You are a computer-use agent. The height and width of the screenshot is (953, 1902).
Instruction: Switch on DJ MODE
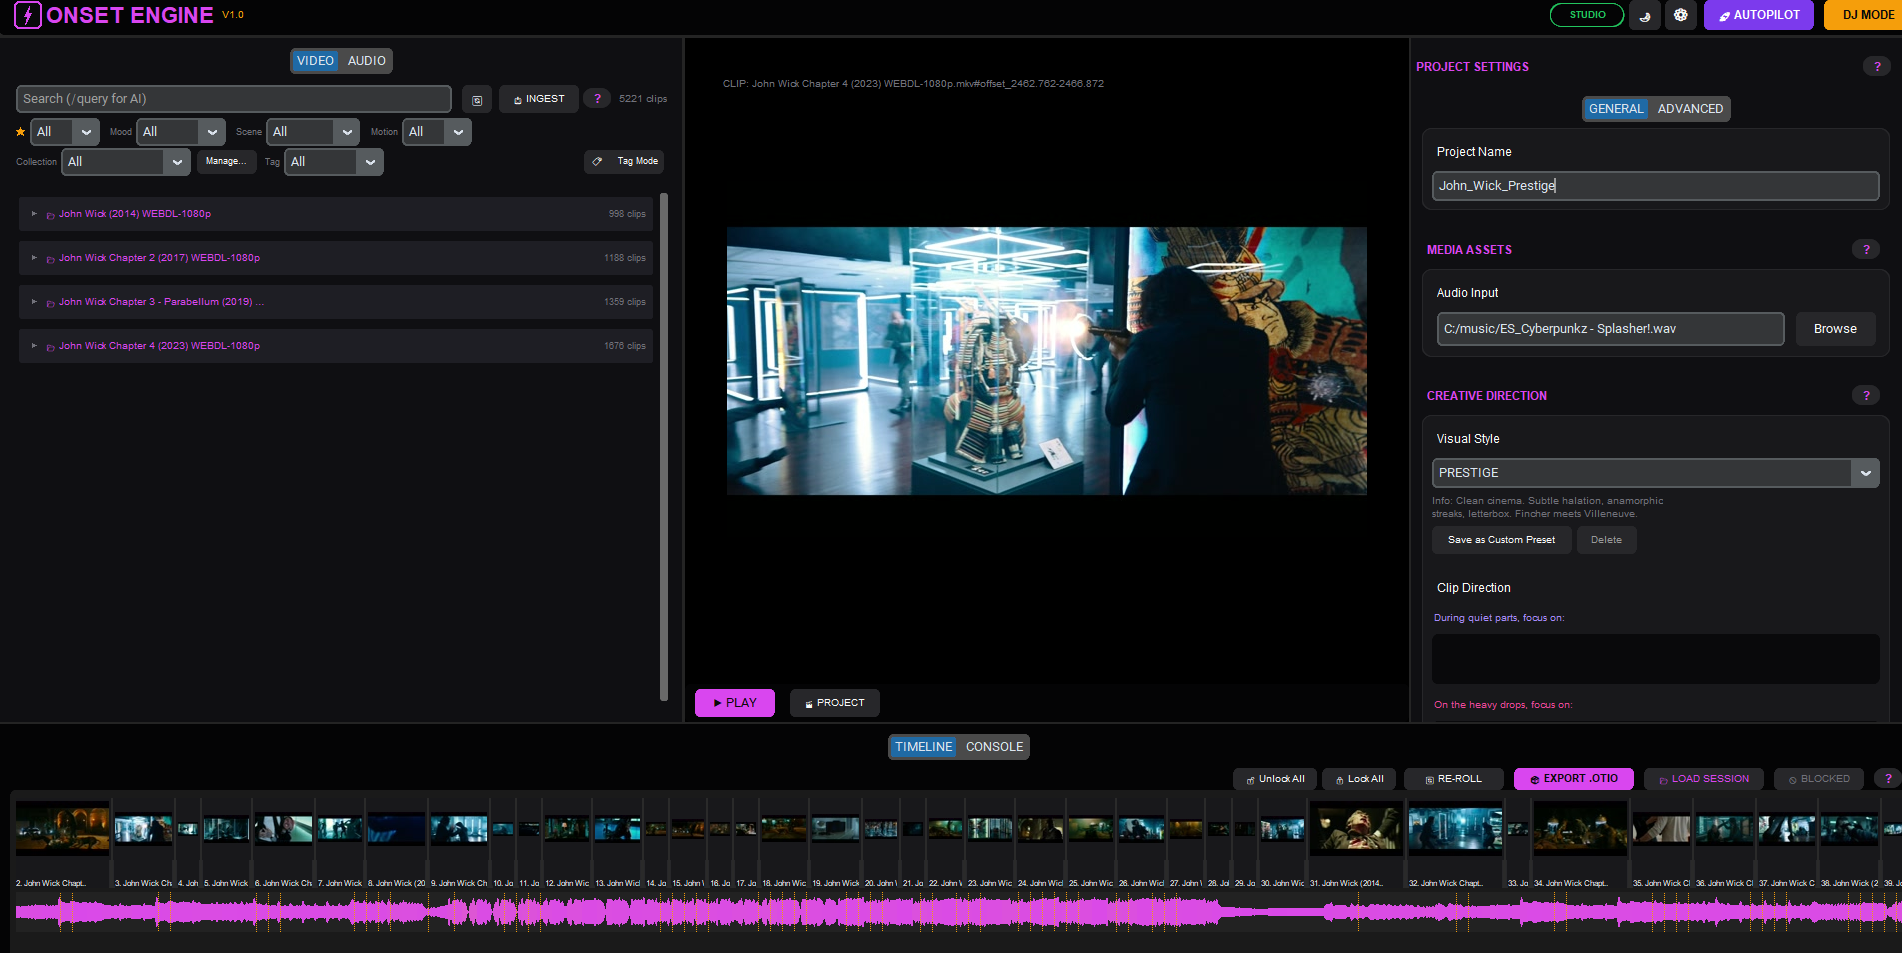coord(1866,14)
